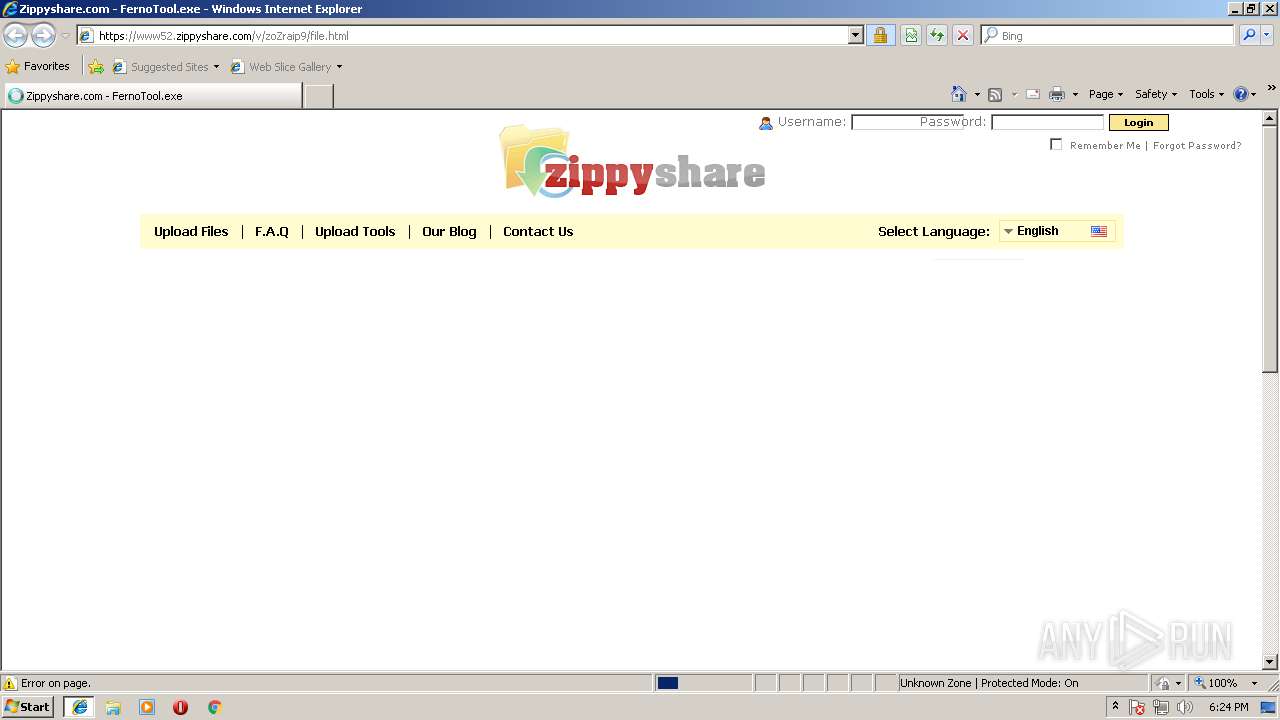Screen dimensions: 1280x720
Task: Click the page loading progress bar
Action: pos(703,683)
